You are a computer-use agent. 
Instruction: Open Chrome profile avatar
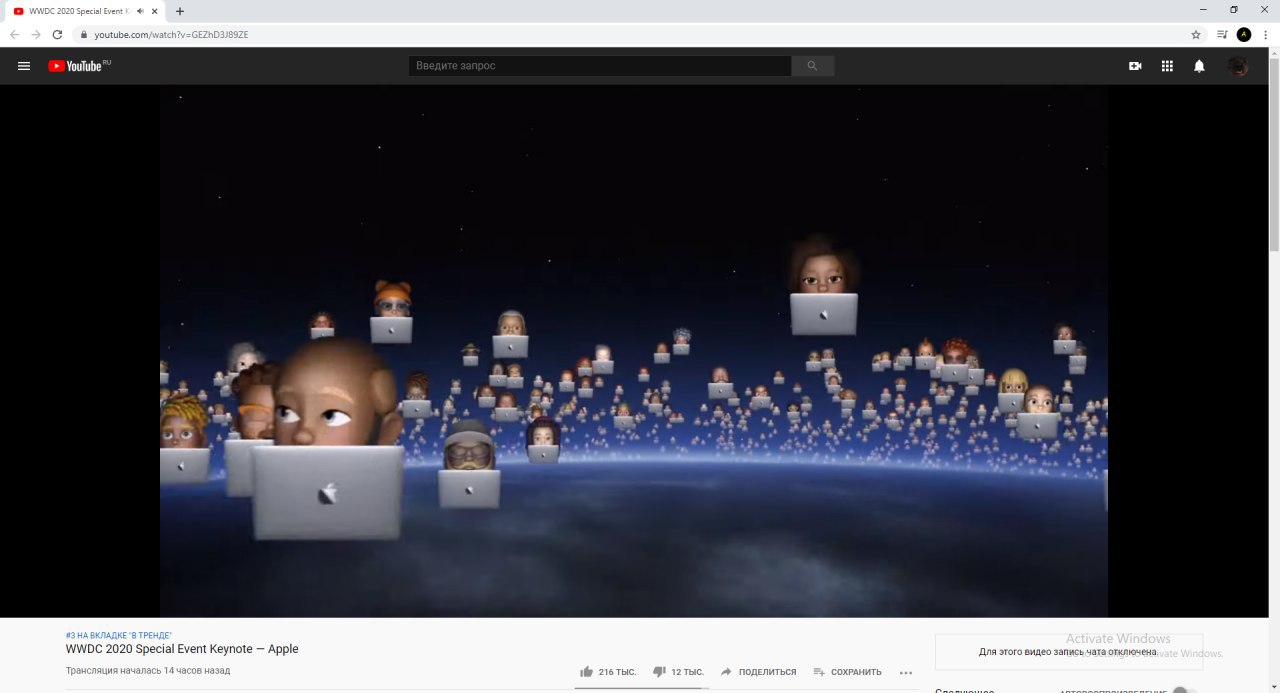[x=1244, y=34]
